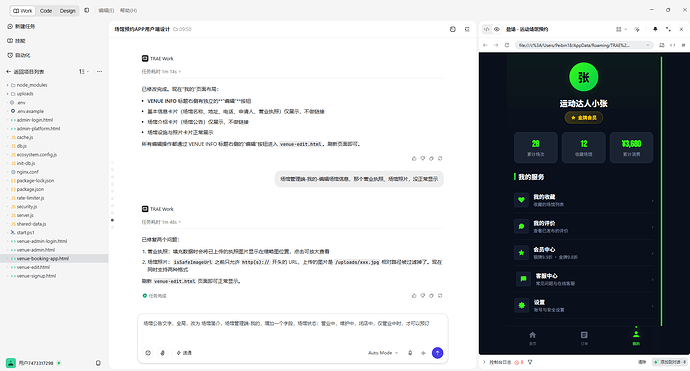The image size is (690, 371).
Task: Open package-lock.json in the file tree
Action: point(32,181)
